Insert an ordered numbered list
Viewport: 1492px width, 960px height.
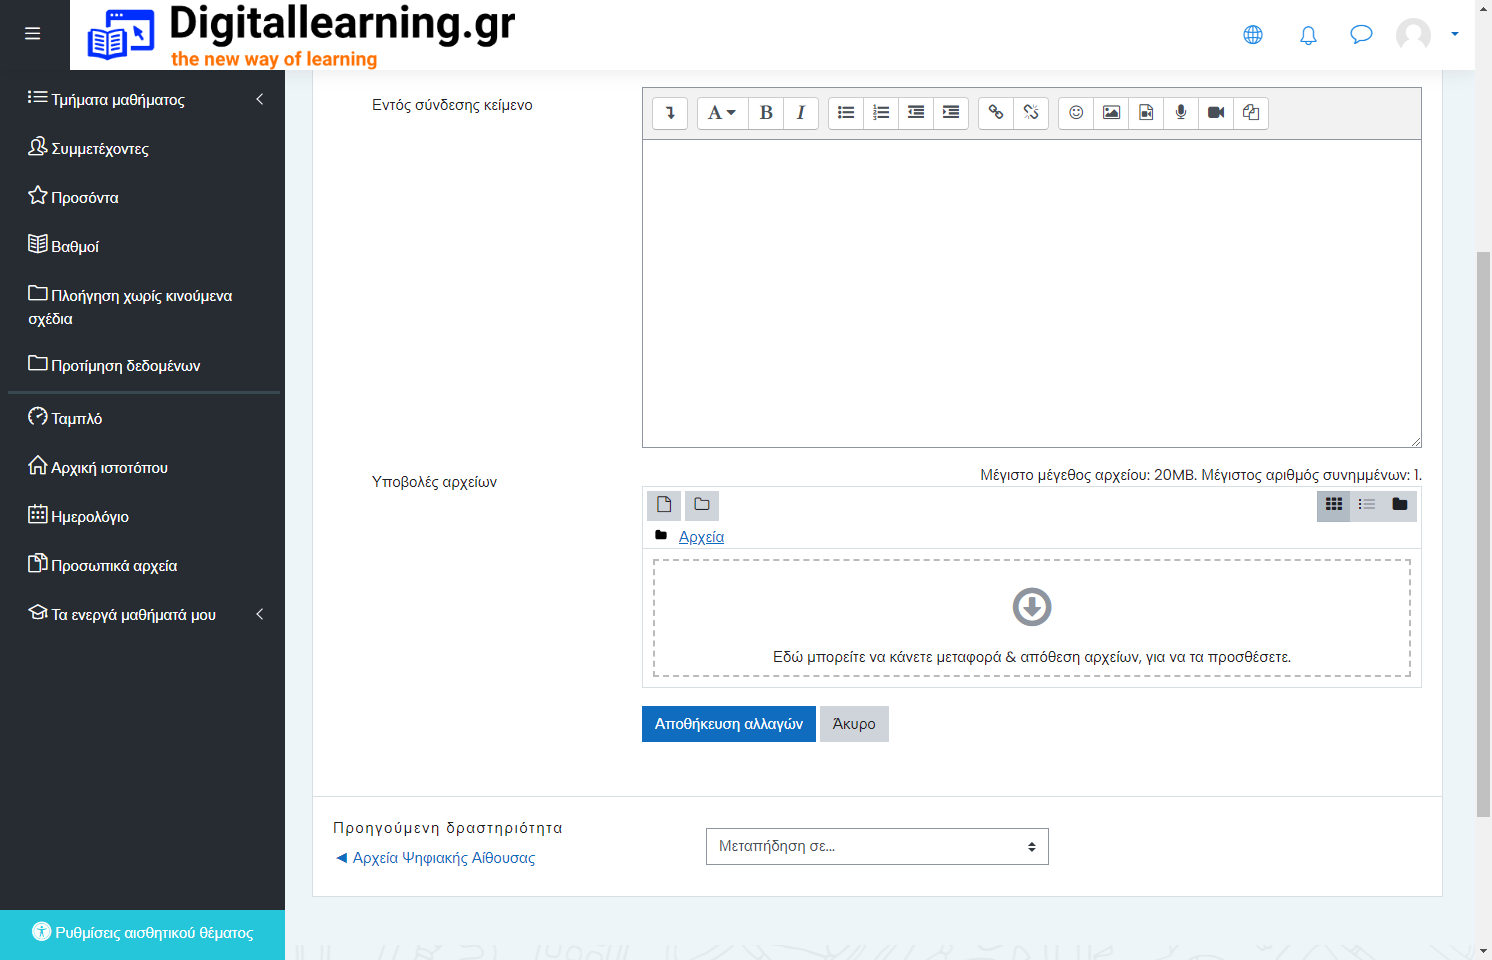click(881, 113)
